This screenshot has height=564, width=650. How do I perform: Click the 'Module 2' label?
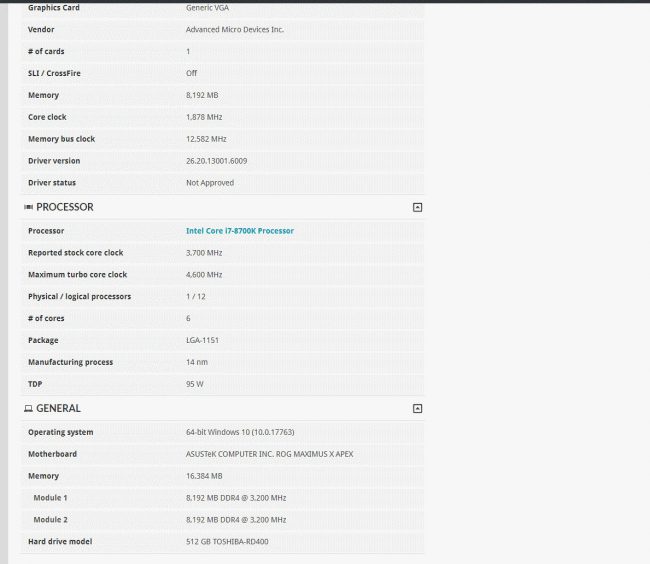point(50,520)
